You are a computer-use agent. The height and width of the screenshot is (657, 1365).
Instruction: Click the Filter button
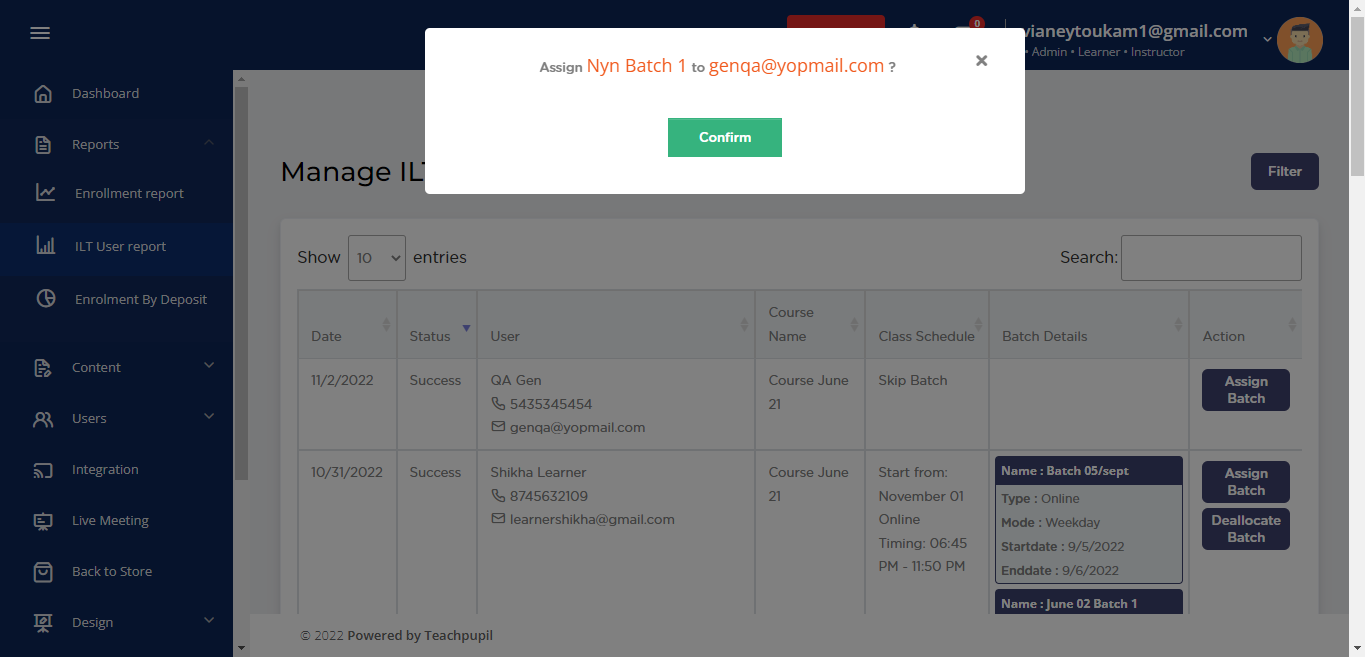click(x=1284, y=171)
